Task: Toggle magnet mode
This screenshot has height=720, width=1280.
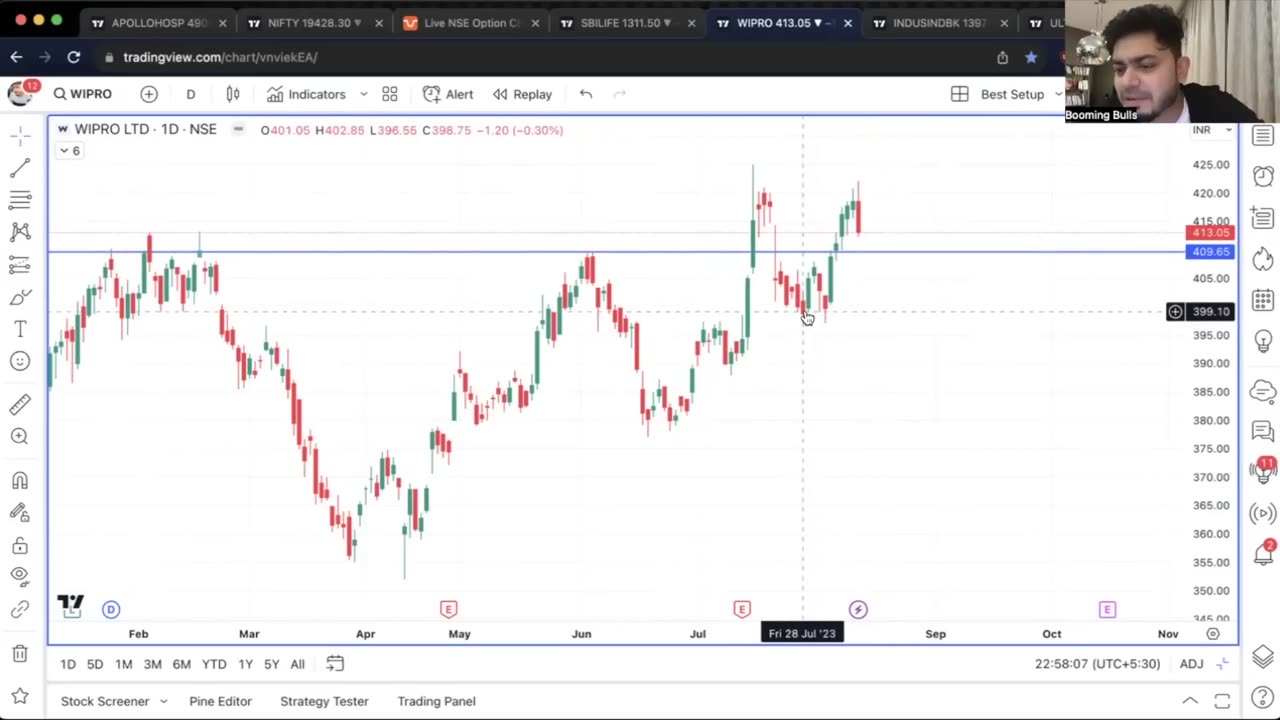Action: (20, 481)
